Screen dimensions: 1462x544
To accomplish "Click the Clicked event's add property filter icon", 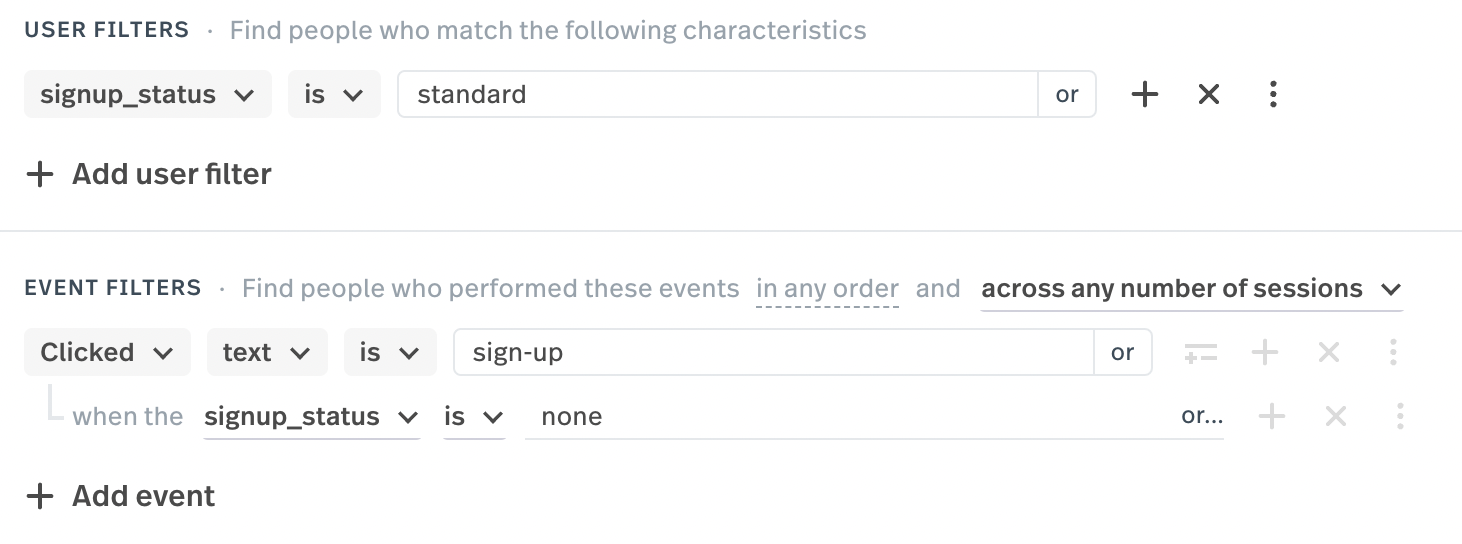I will click(1200, 352).
